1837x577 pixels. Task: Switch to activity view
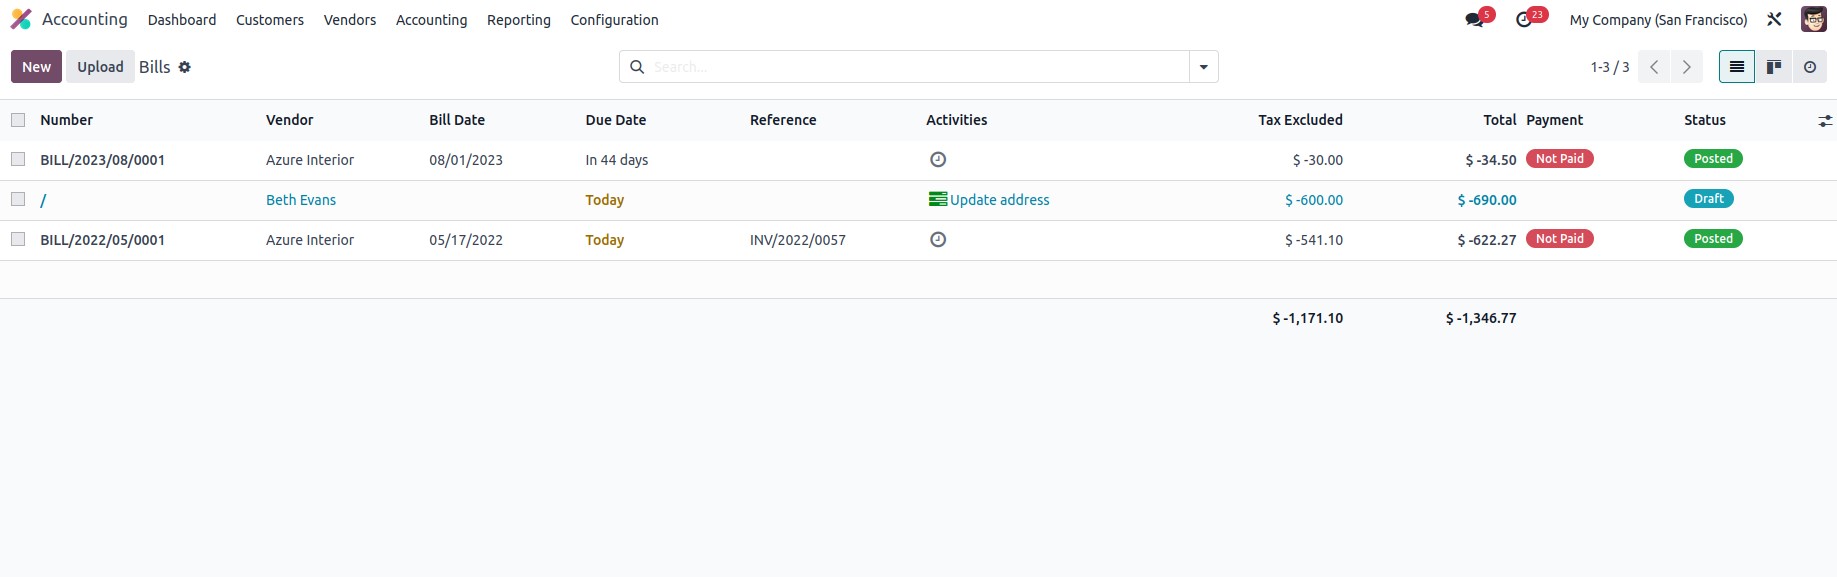coord(1810,67)
